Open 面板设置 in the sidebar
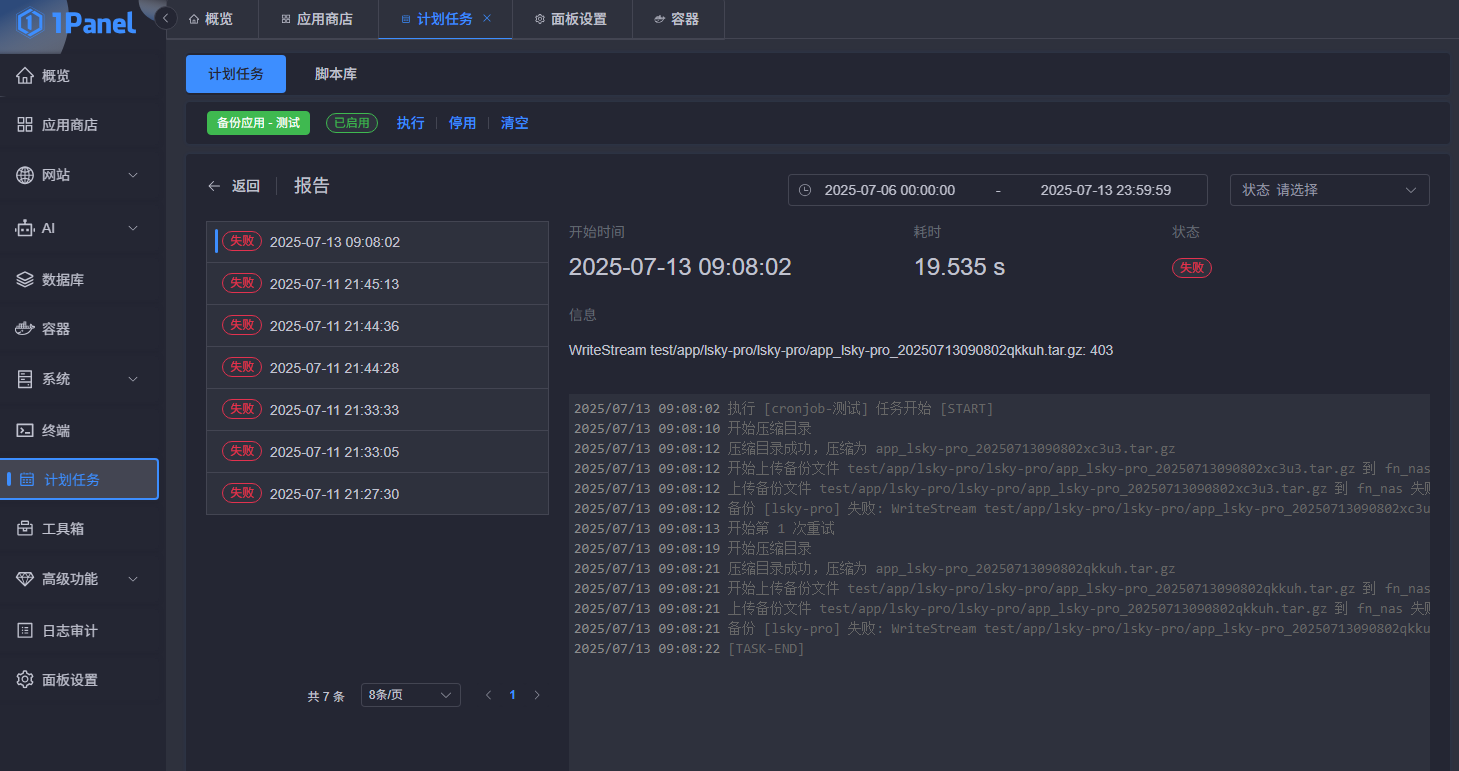 (80, 680)
